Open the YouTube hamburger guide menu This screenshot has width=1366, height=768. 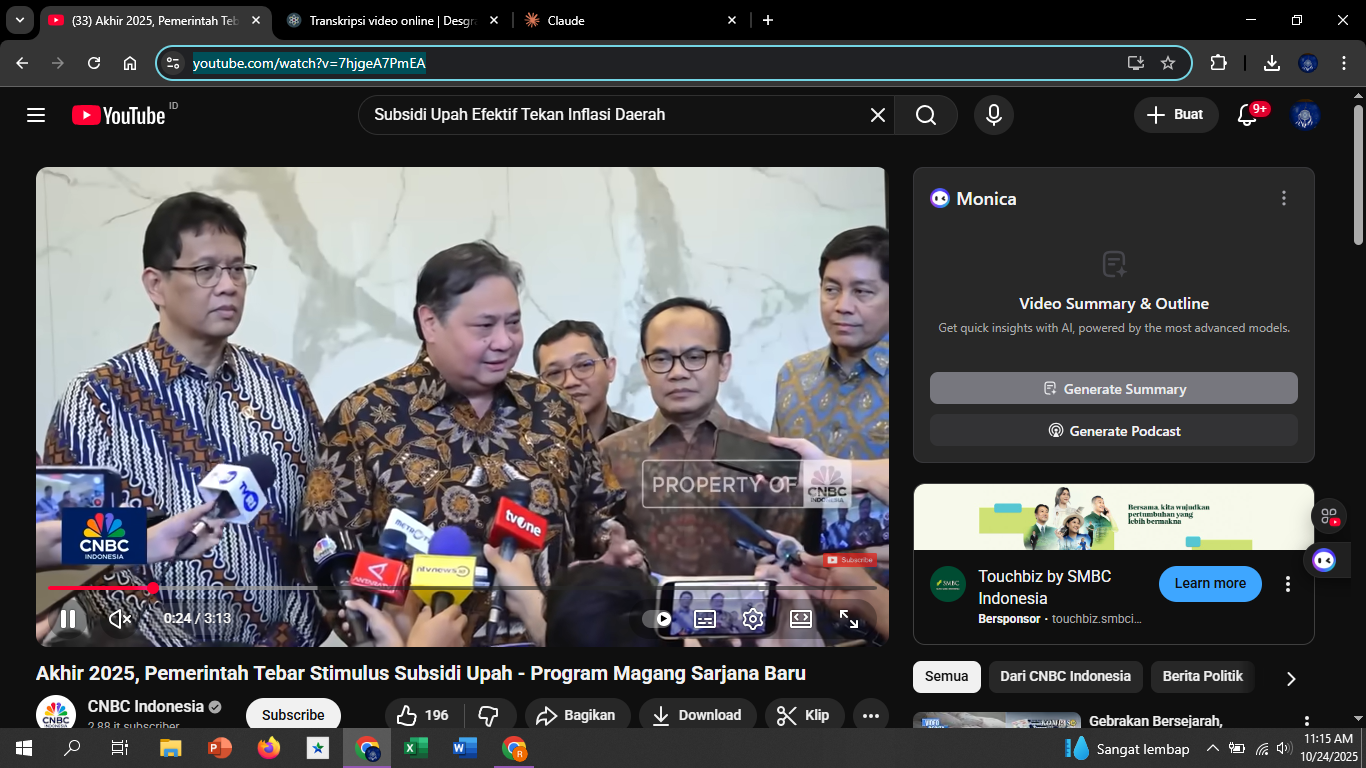pos(36,115)
